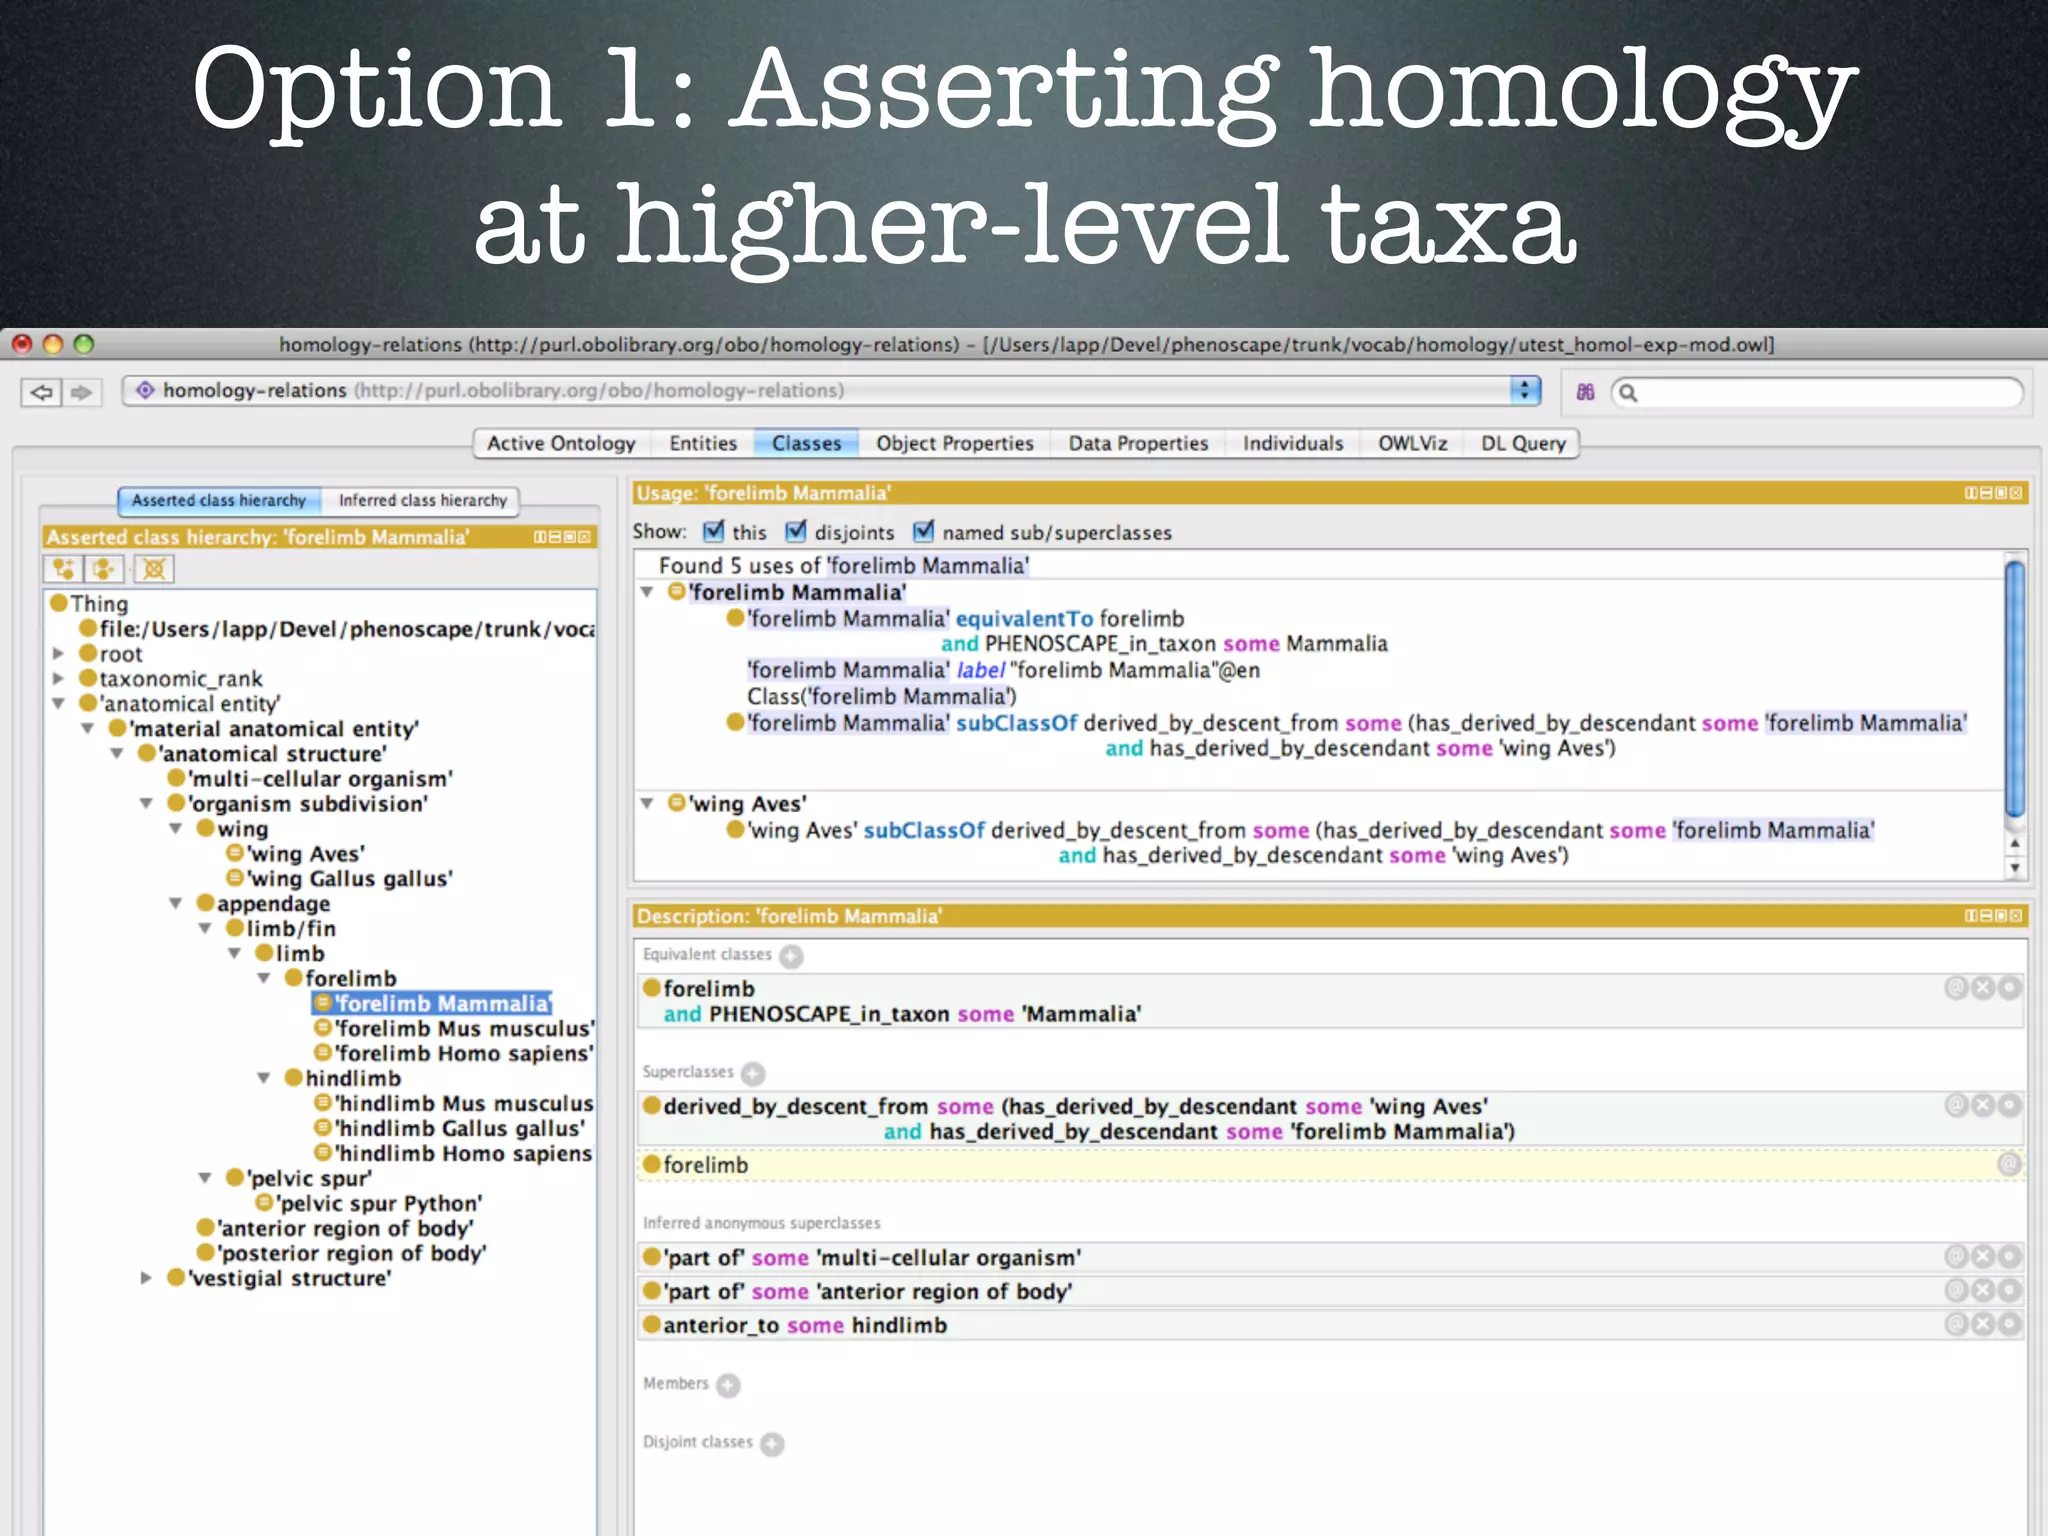
Task: Annotate the forelimb superclass row
Action: [x=2009, y=1164]
